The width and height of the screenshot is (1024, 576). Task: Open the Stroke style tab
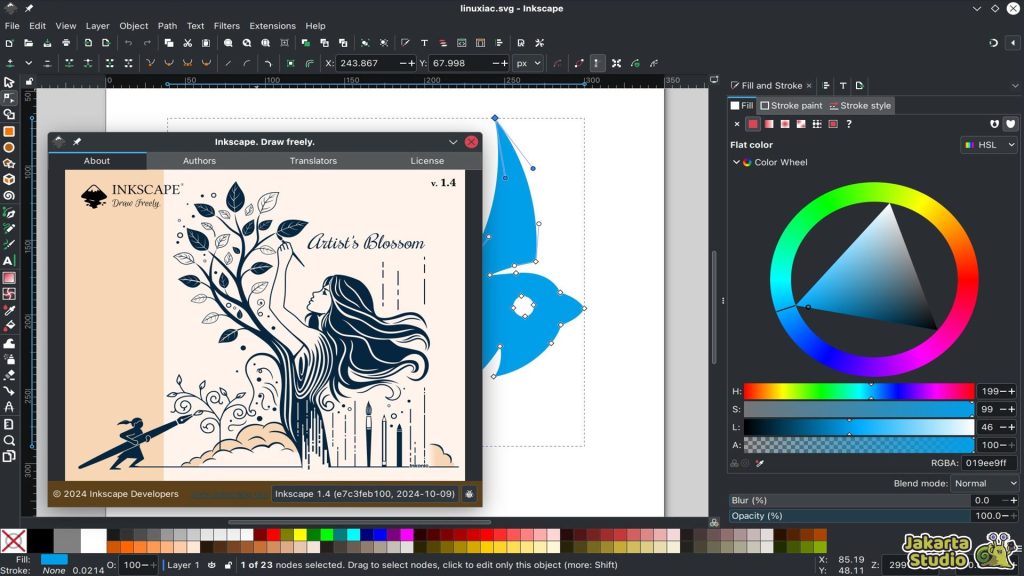point(859,105)
